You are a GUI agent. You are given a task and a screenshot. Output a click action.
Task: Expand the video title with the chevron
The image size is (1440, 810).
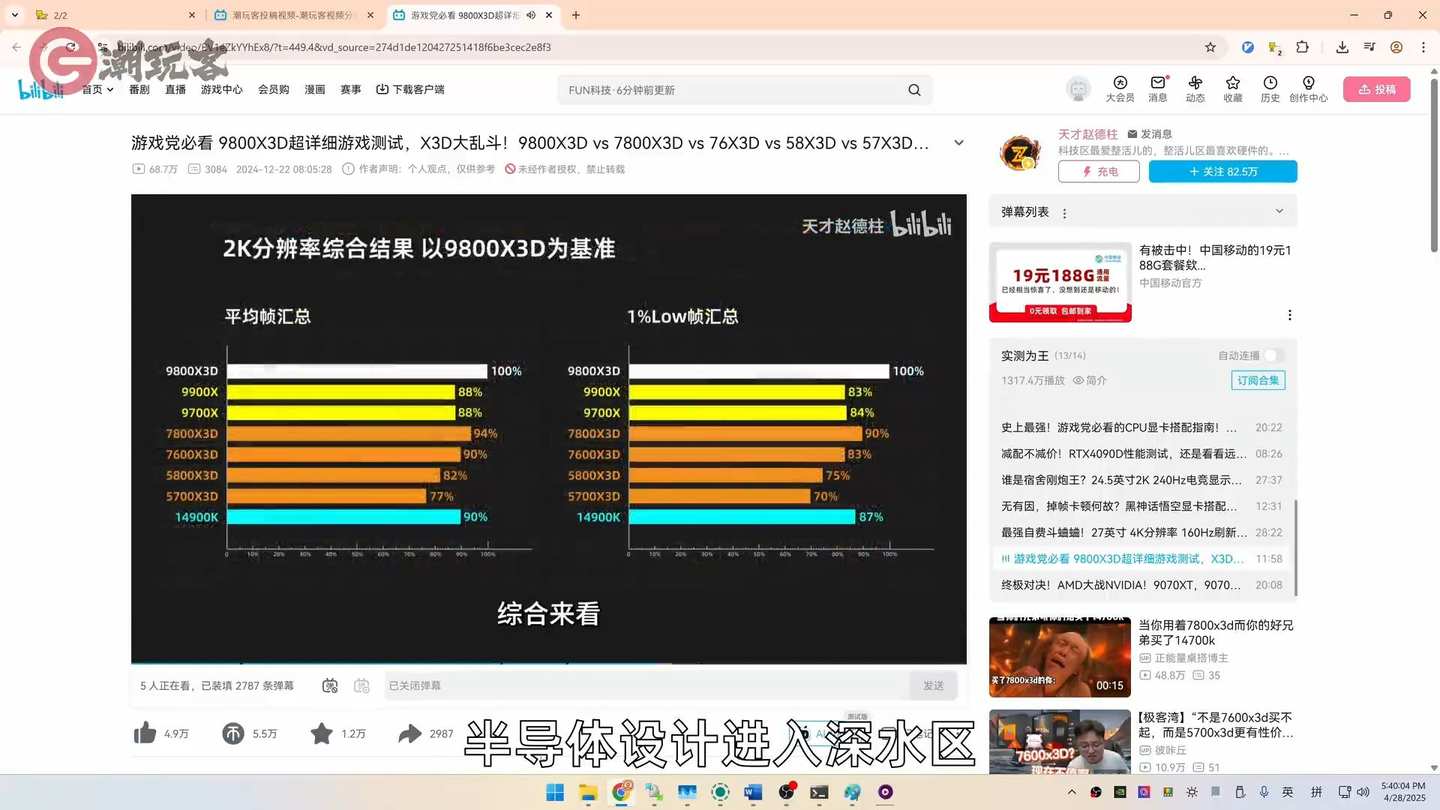(x=957, y=142)
